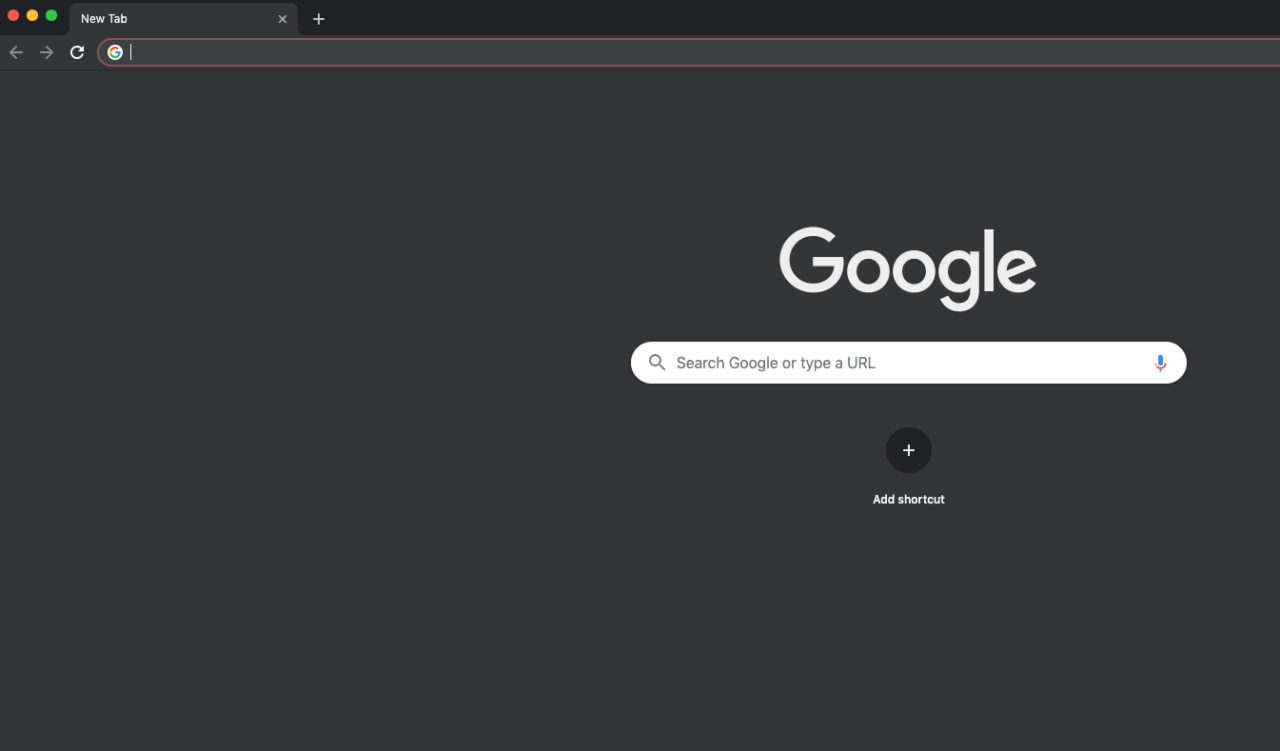Screen dimensions: 1280x751
Task: Close the window using red button
Action: click(14, 15)
